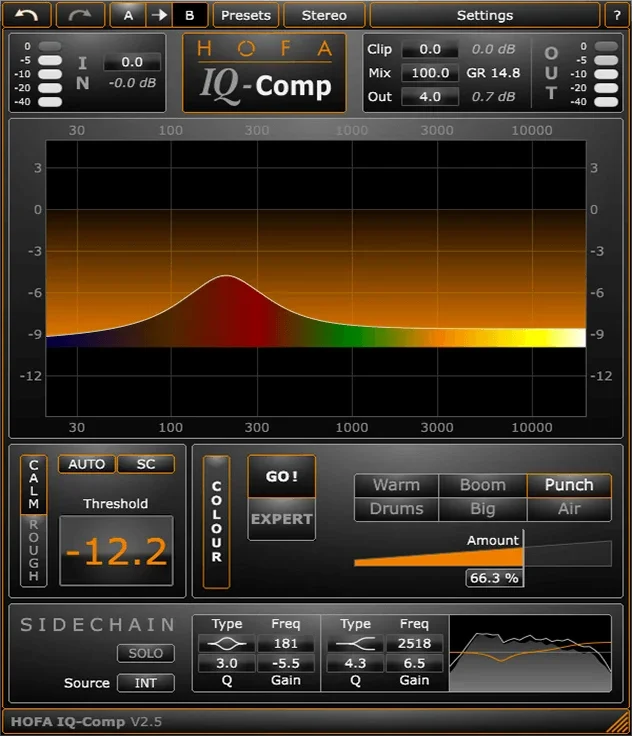Click the GO! button
Viewport: 632px width, 736px height.
coord(281,476)
